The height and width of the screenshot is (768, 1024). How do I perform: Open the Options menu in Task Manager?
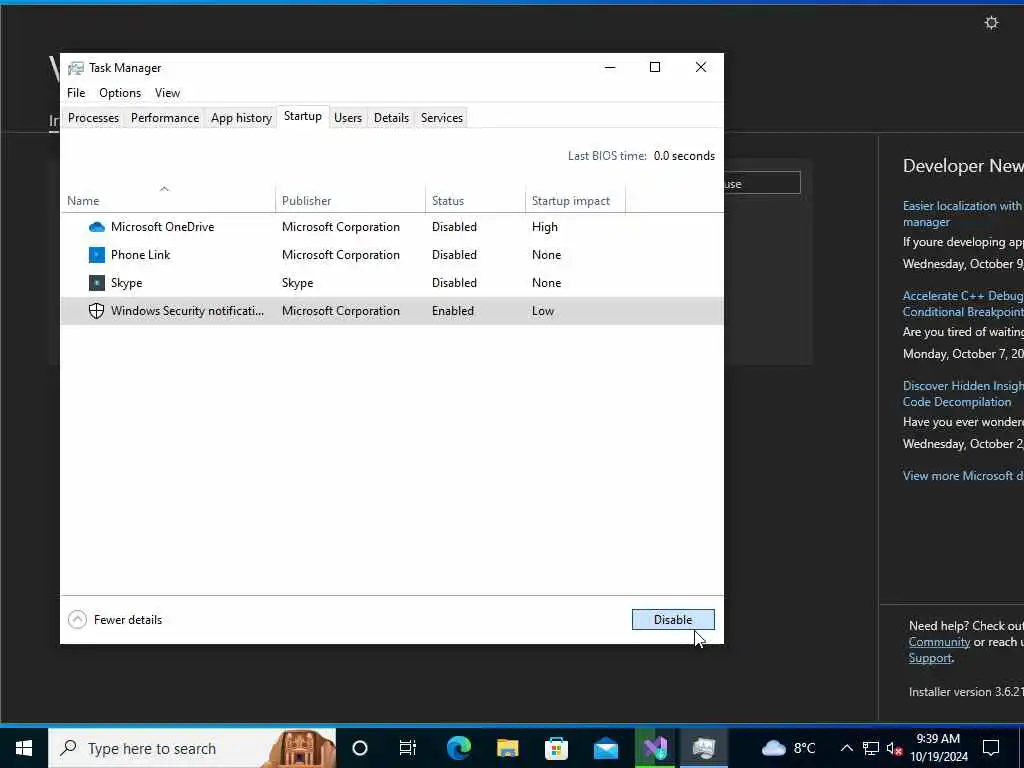click(120, 93)
